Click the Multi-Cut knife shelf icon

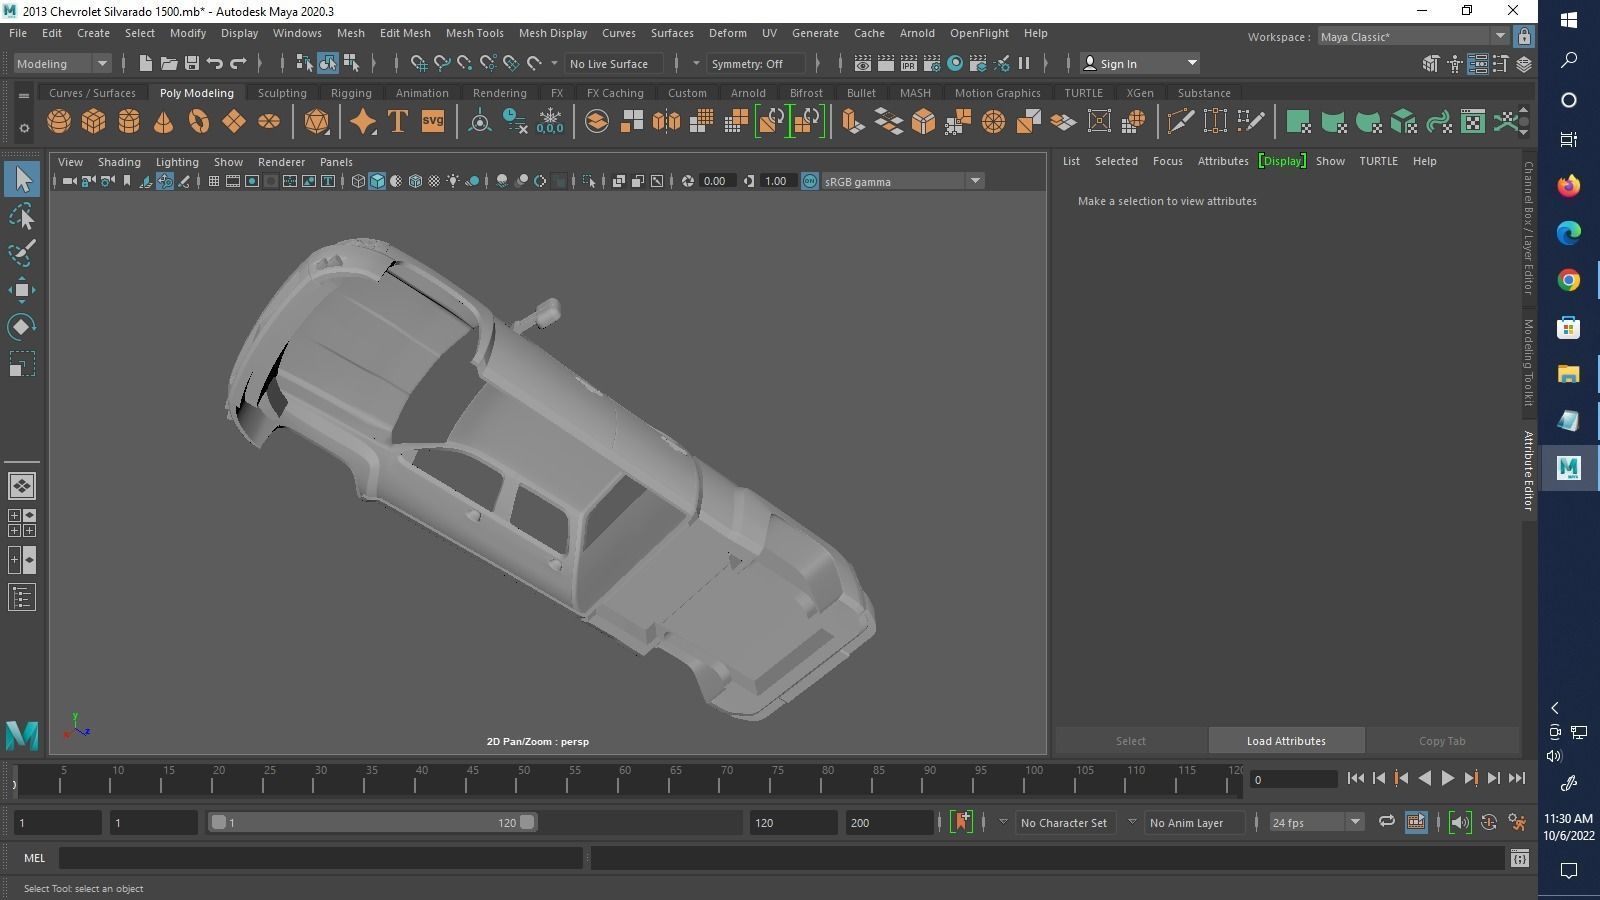tap(1180, 122)
